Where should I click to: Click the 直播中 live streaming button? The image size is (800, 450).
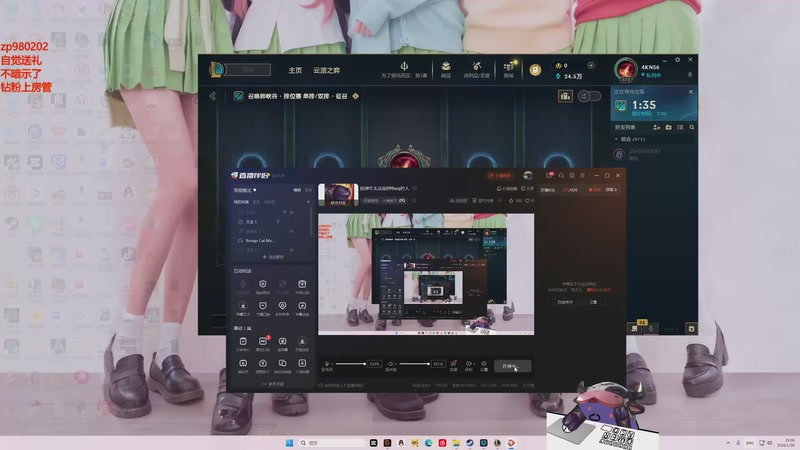pyautogui.click(x=513, y=366)
